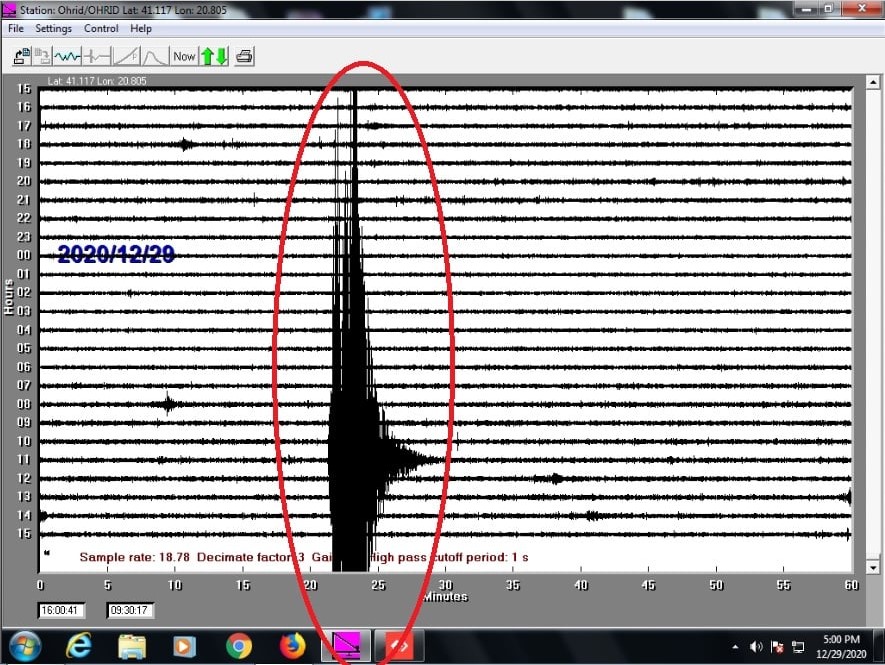
Task: Click the green up/down arrows icon
Action: [214, 56]
